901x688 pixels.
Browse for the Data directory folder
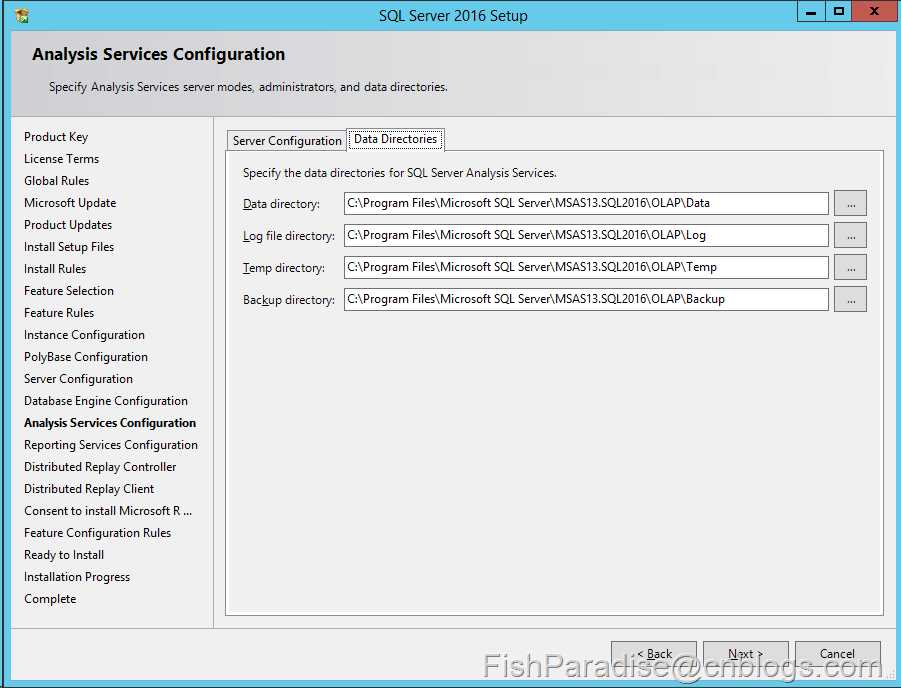850,203
